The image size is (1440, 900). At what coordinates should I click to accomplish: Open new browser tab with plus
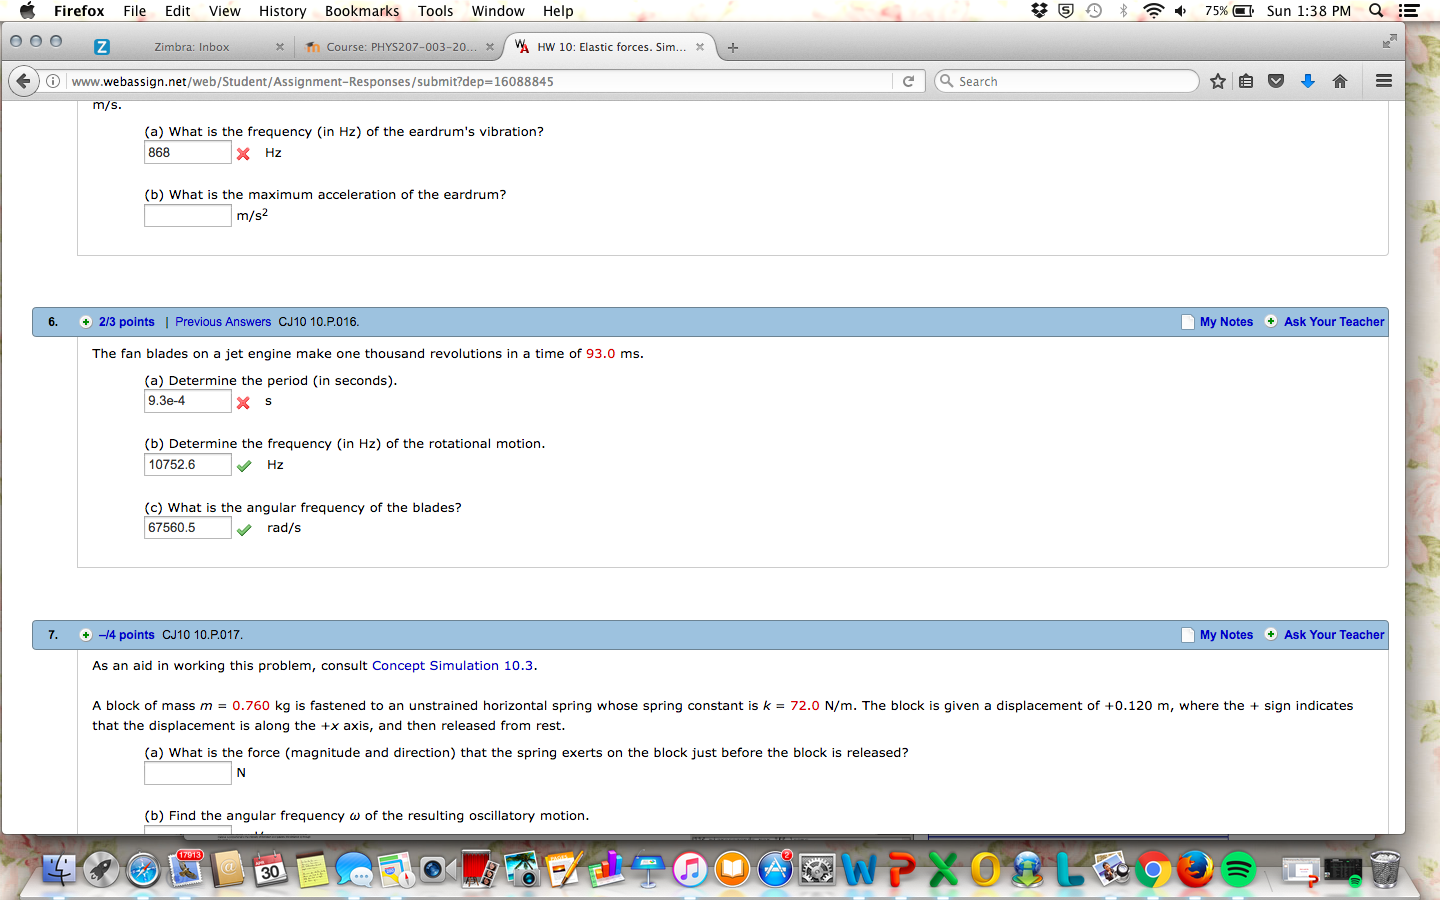733,47
